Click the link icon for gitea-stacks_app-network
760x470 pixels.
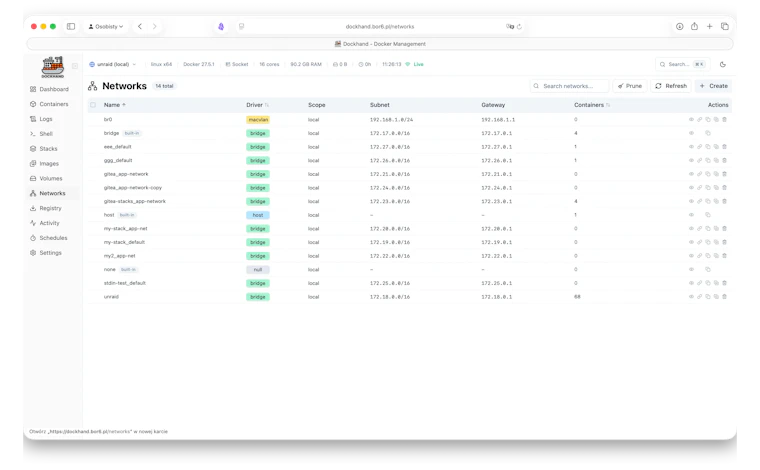tap(699, 201)
